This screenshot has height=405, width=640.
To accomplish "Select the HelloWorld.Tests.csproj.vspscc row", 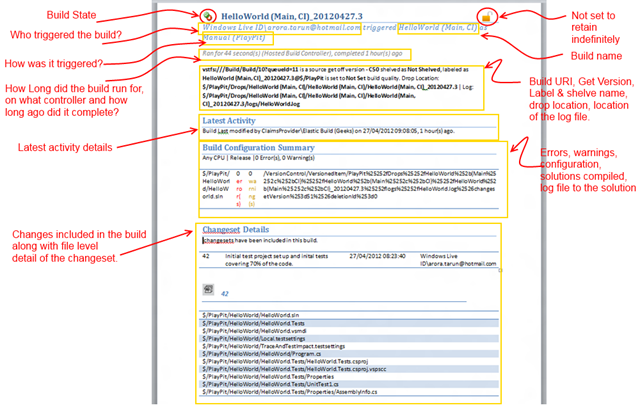I will 349,369.
